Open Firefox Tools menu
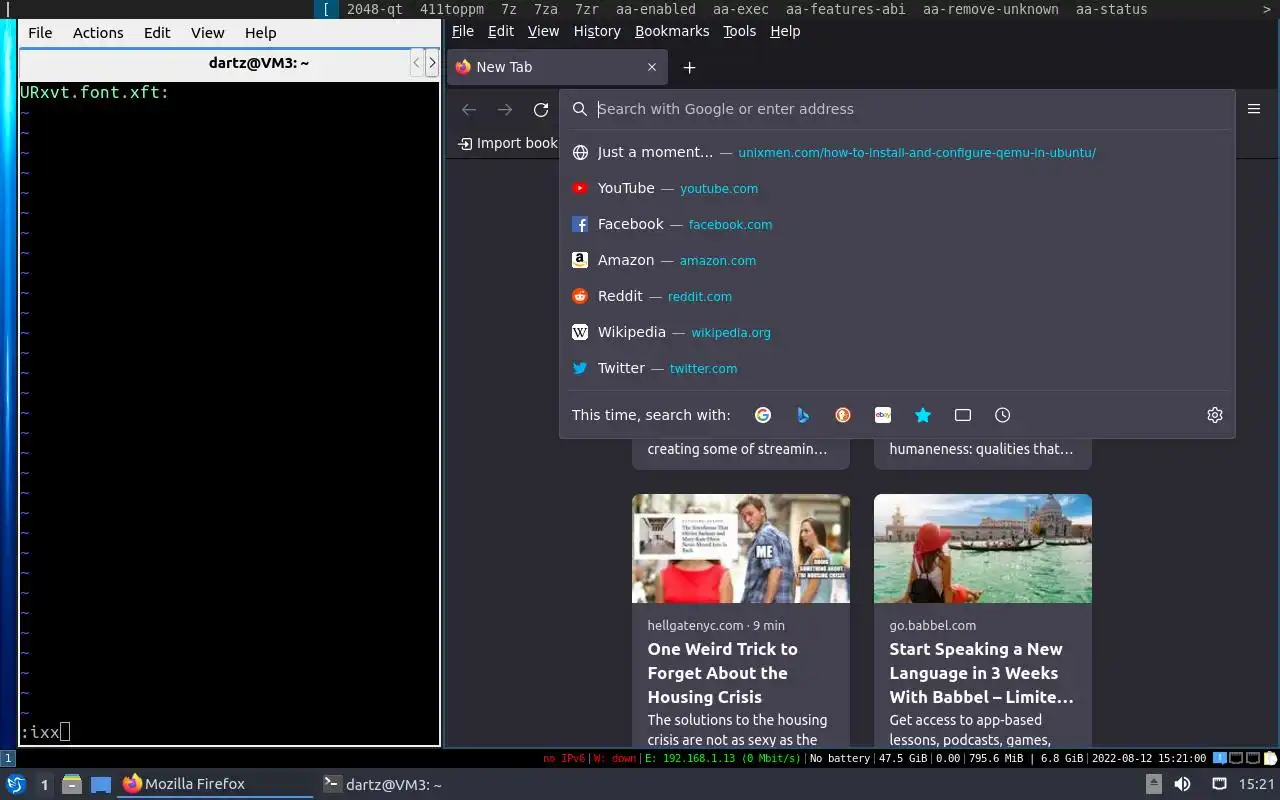The width and height of the screenshot is (1280, 800). [x=740, y=31]
